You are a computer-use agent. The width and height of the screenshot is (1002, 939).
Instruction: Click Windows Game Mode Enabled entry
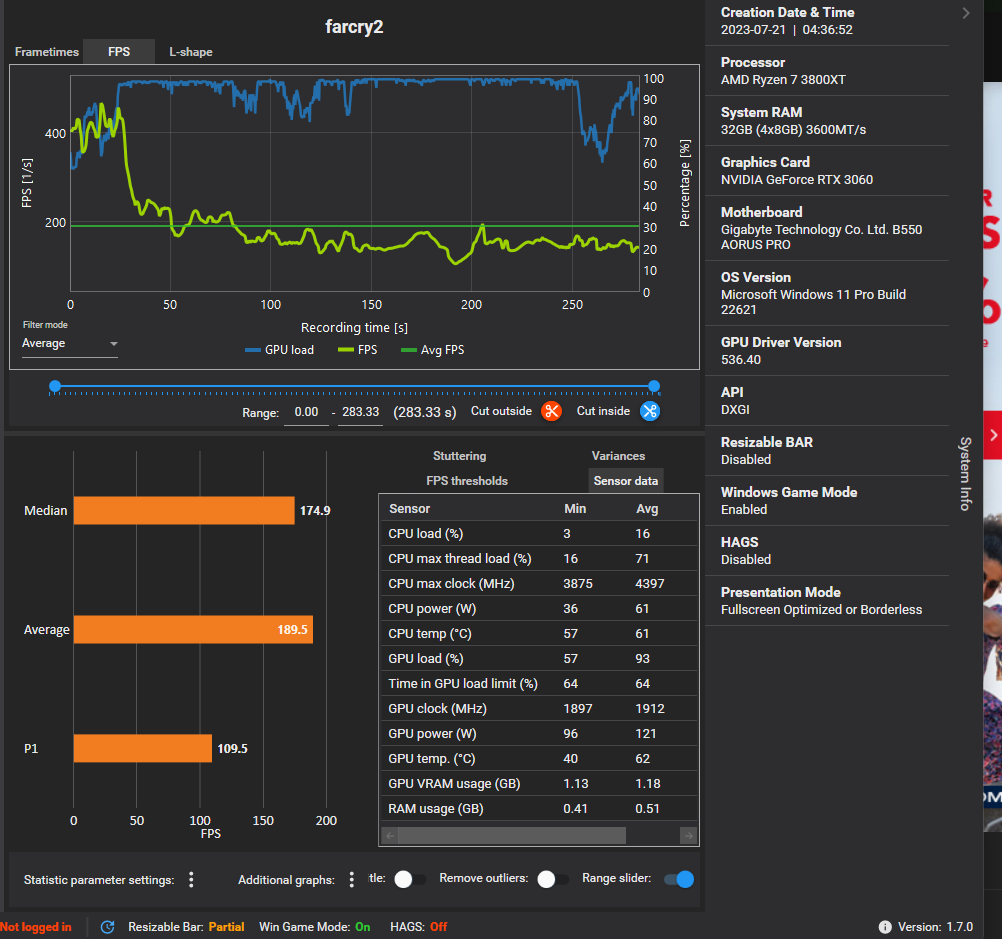pyautogui.click(x=827, y=501)
